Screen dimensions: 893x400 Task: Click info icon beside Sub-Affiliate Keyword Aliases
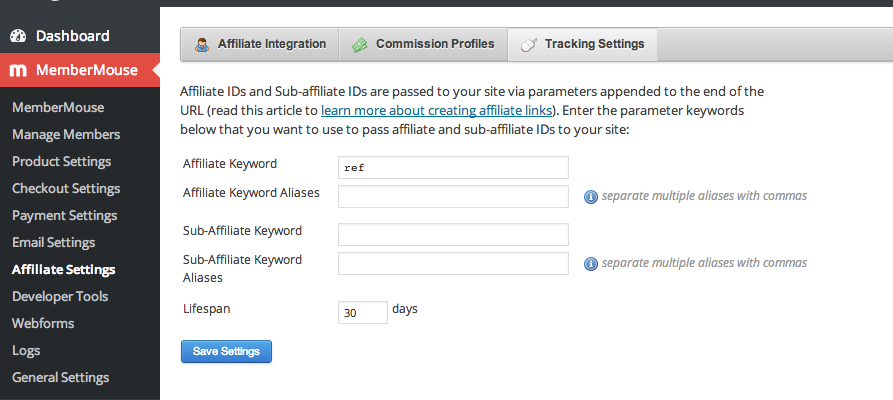tap(591, 264)
